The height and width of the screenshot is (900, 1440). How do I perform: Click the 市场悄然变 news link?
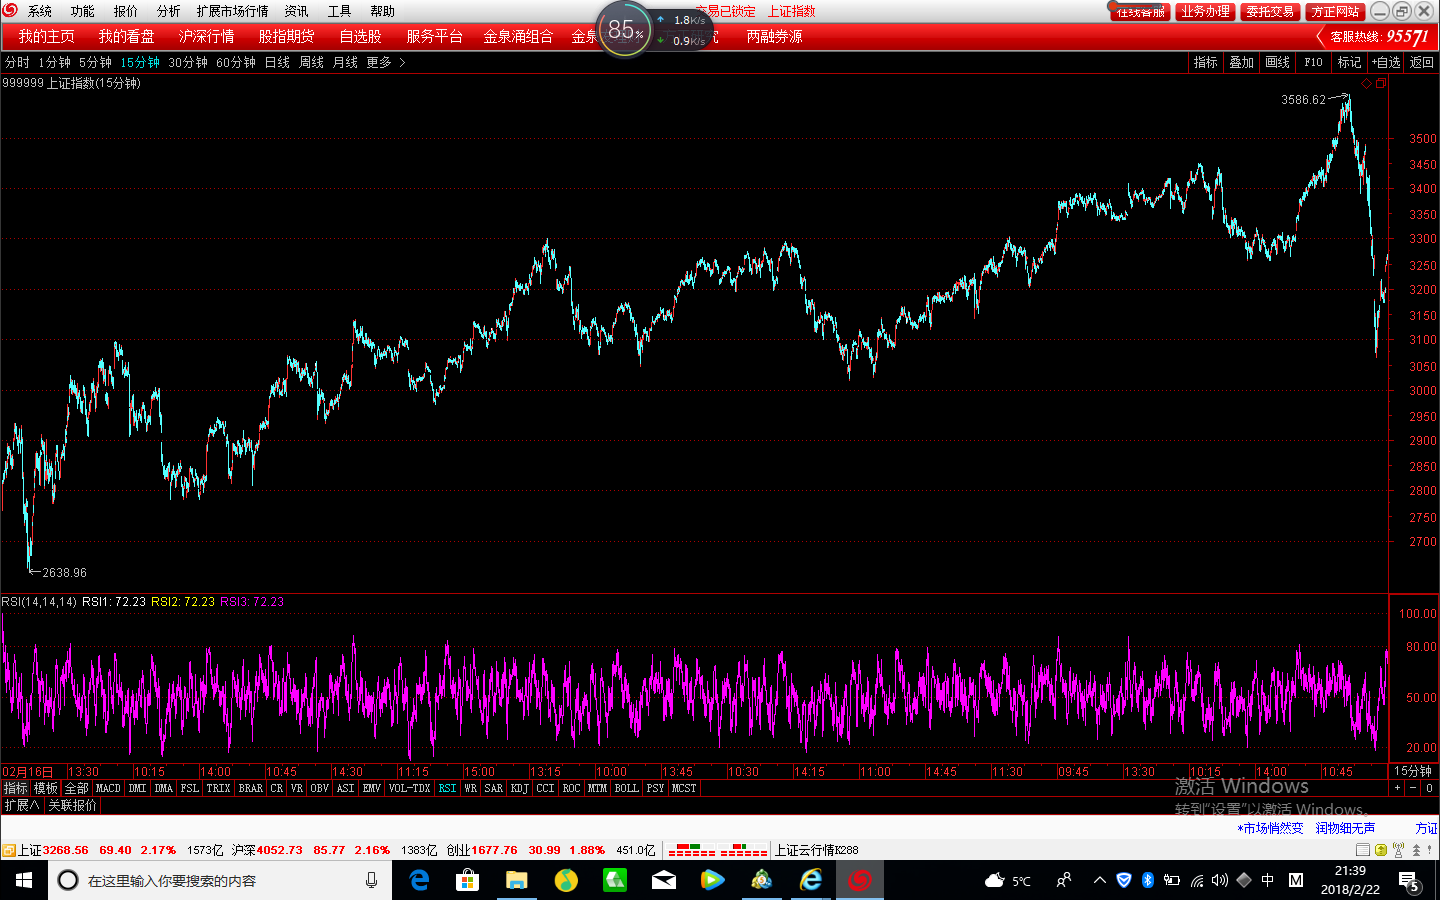coord(1271,828)
